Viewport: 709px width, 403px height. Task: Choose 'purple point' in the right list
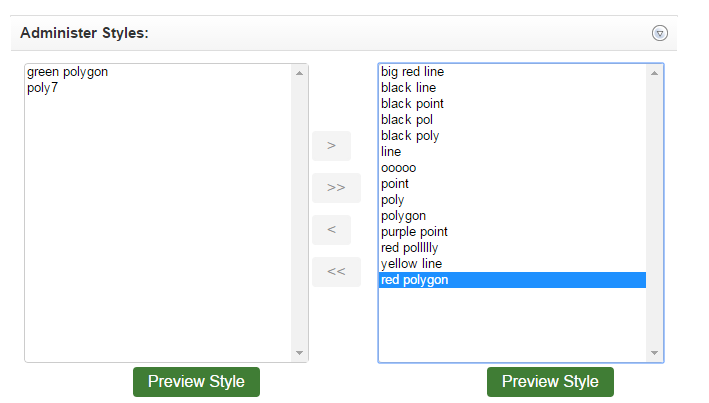point(414,232)
